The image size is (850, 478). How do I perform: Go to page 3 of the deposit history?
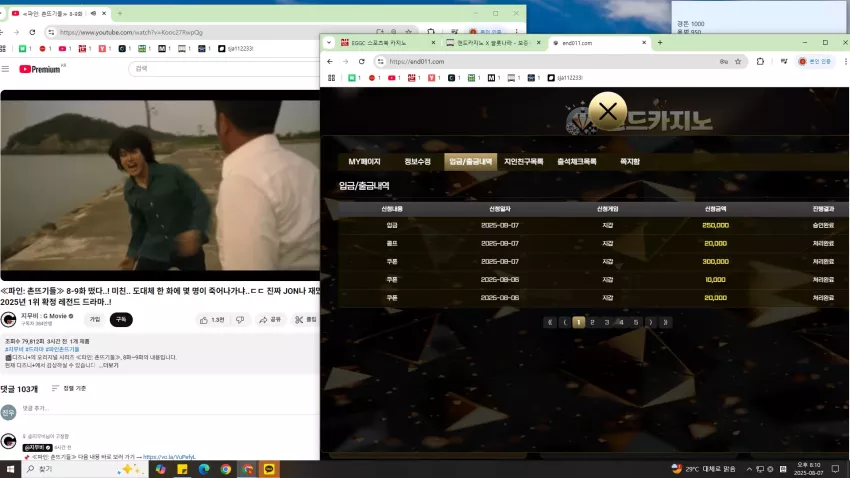(x=607, y=322)
